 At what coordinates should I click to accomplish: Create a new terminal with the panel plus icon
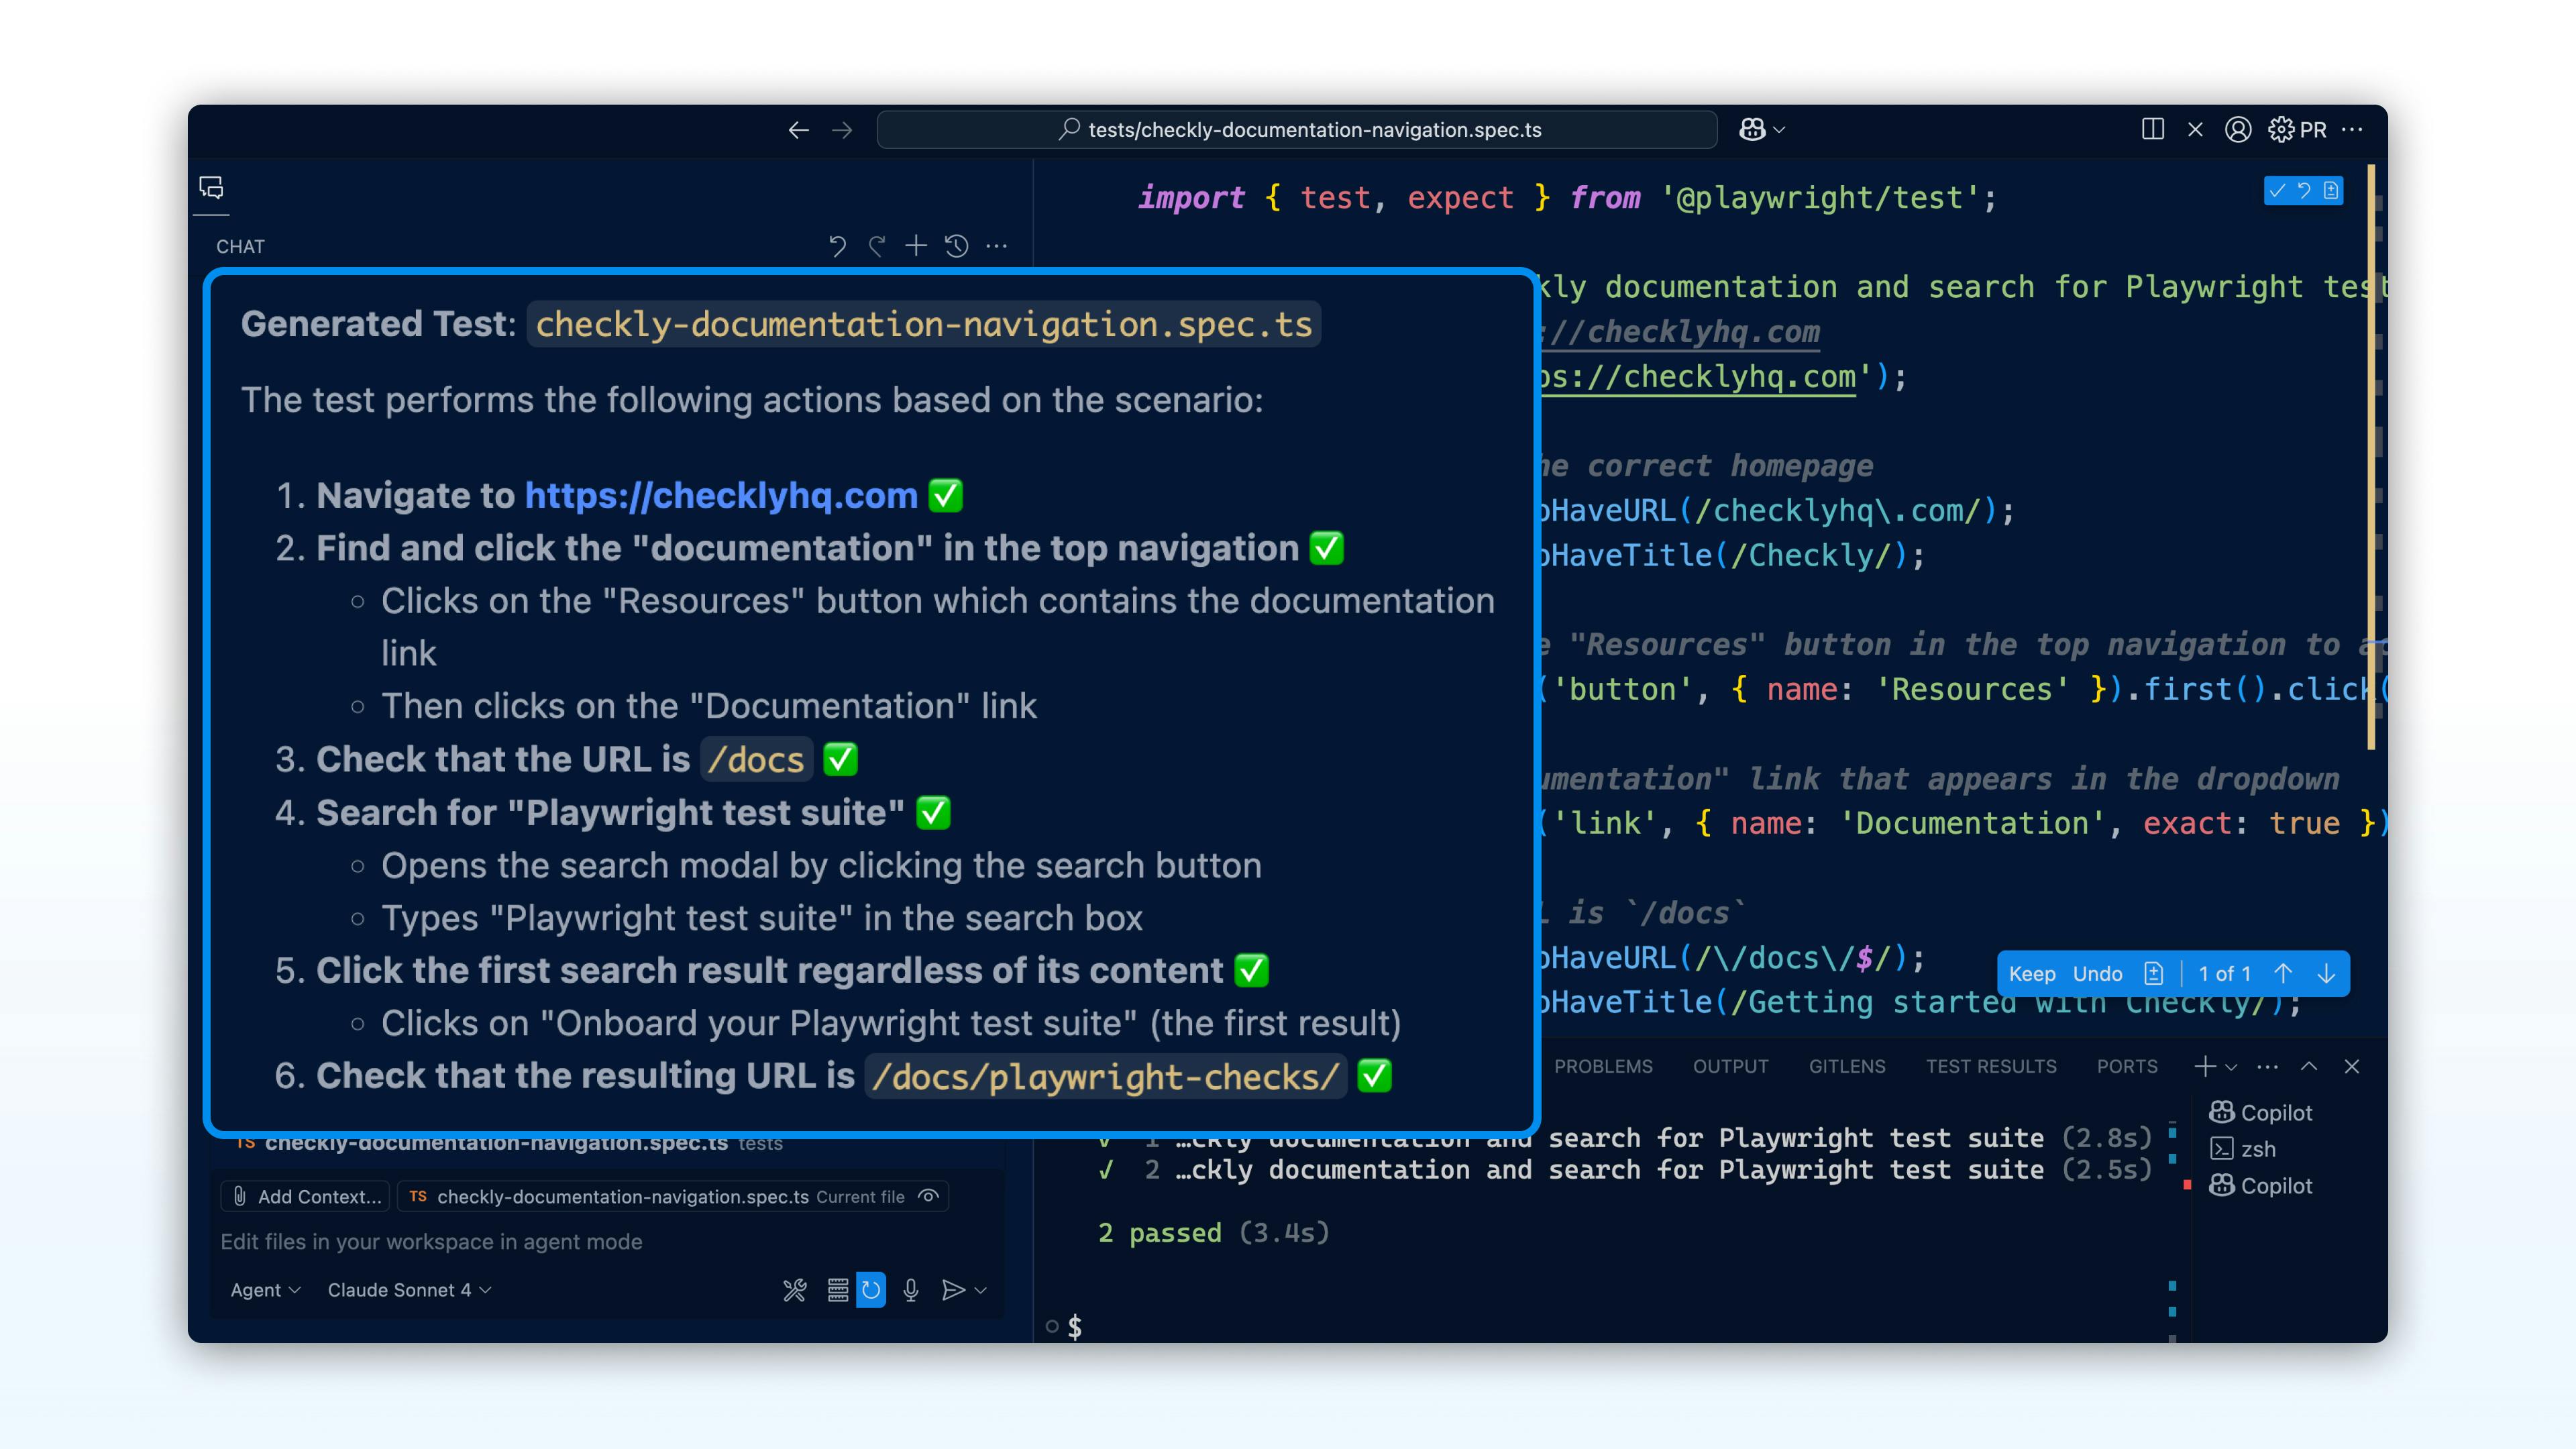(2205, 1067)
